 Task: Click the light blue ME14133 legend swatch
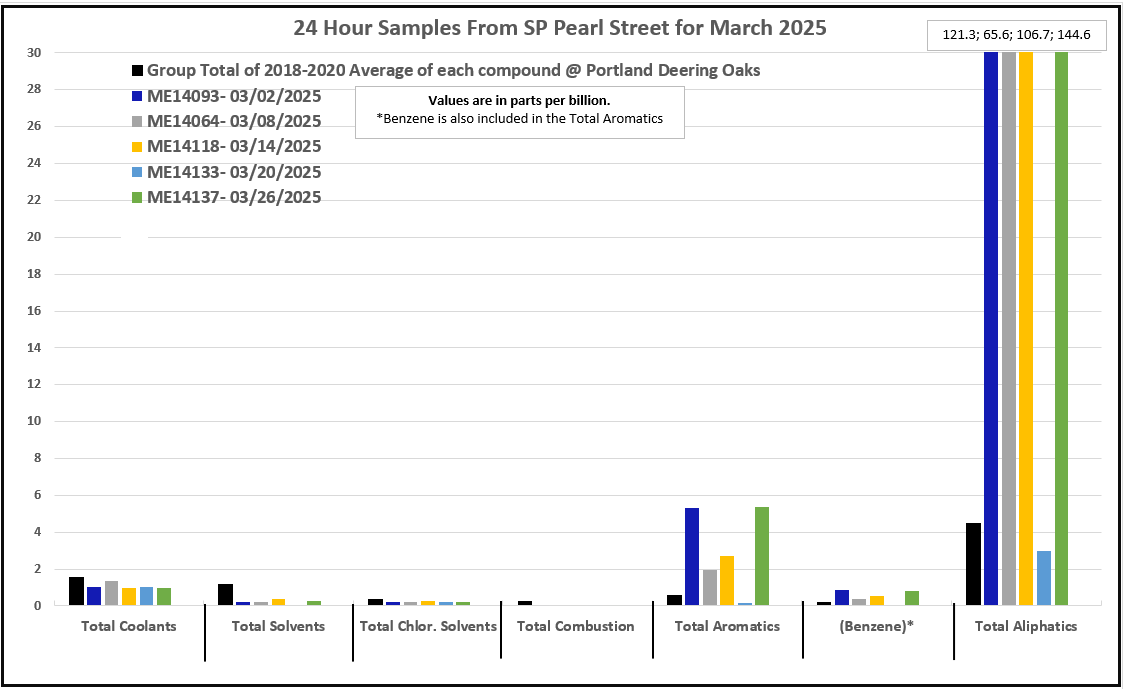pyautogui.click(x=138, y=172)
